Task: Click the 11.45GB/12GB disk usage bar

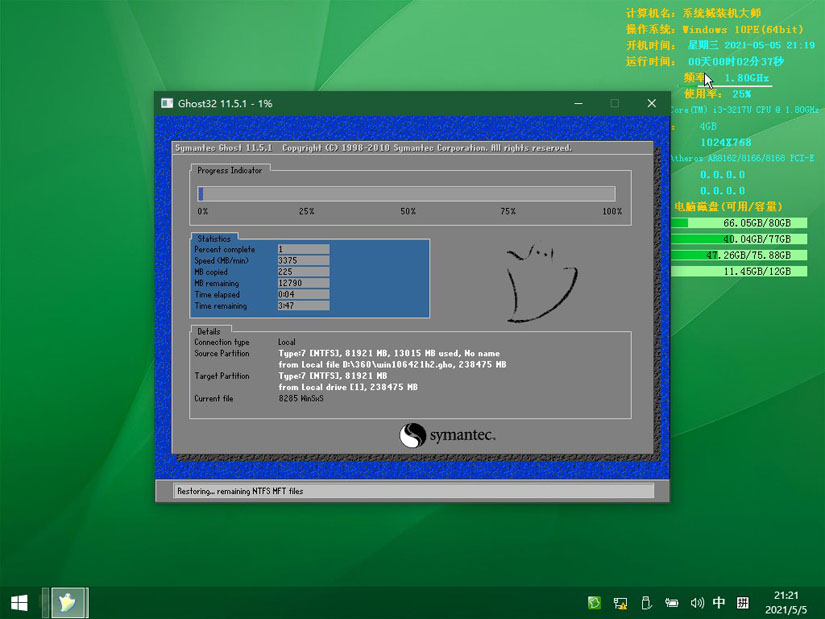Action: click(x=739, y=272)
